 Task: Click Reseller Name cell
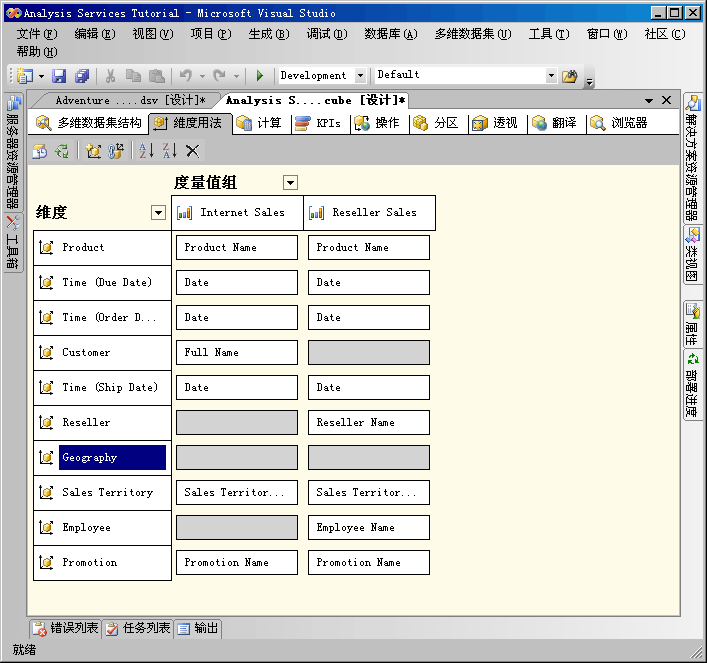(x=369, y=422)
